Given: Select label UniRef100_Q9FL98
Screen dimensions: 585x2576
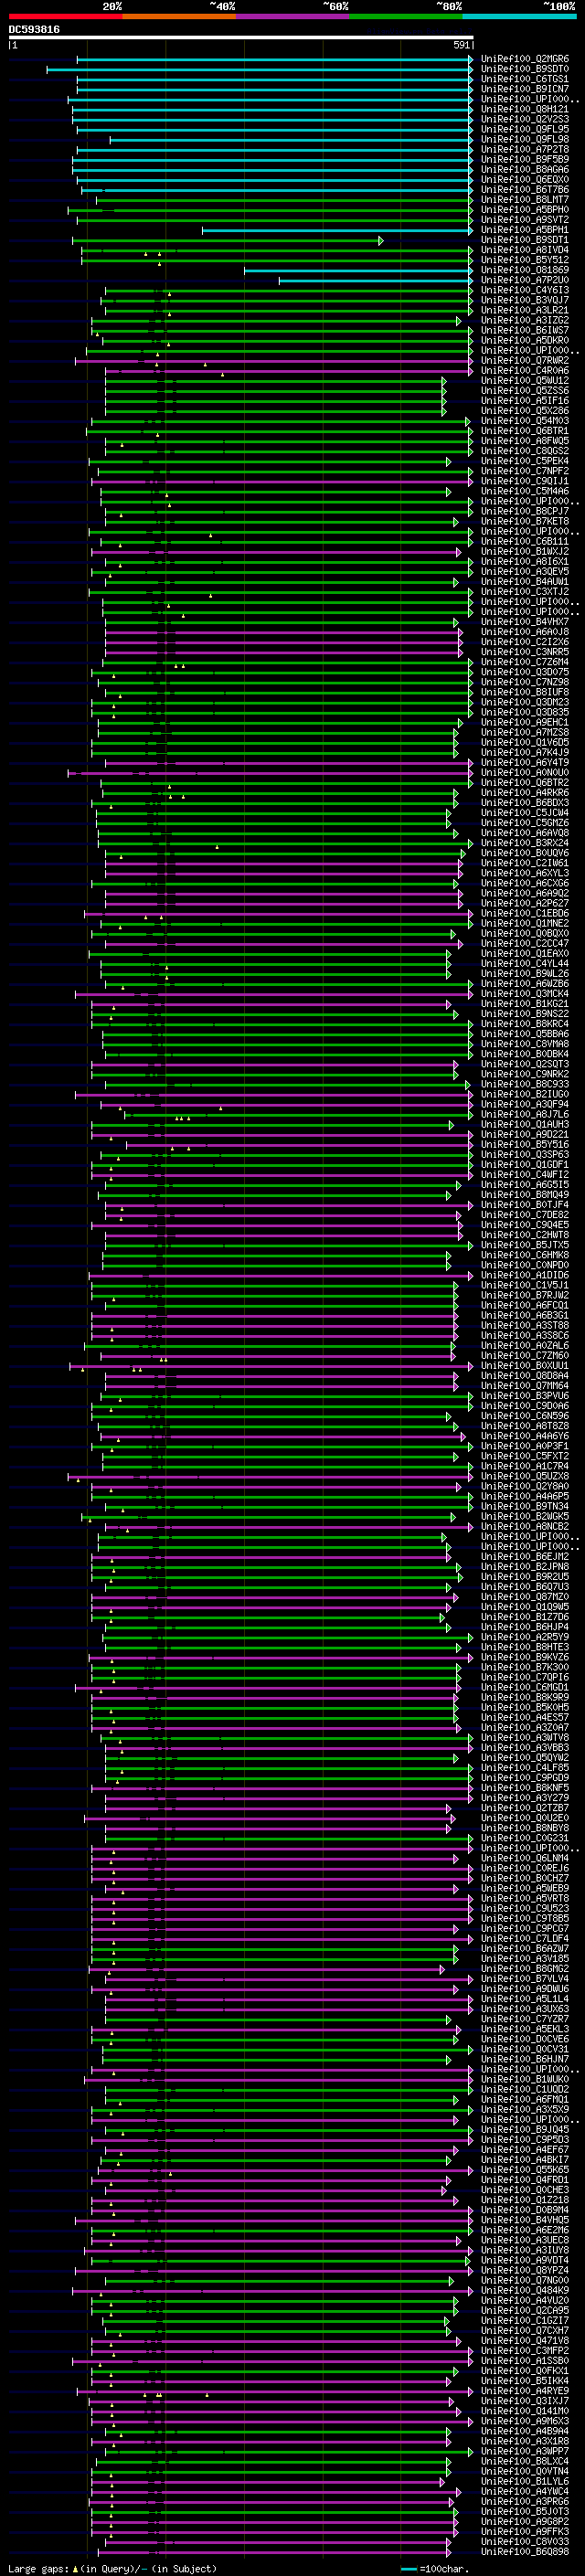Looking at the screenshot, I should coord(525,139).
